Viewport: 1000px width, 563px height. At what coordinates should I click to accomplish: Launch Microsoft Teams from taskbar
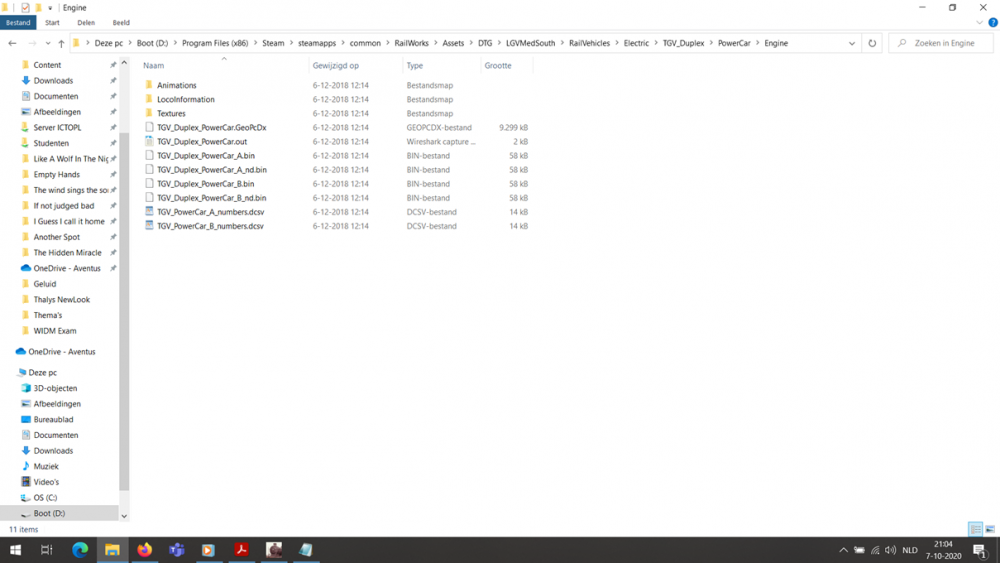click(177, 550)
